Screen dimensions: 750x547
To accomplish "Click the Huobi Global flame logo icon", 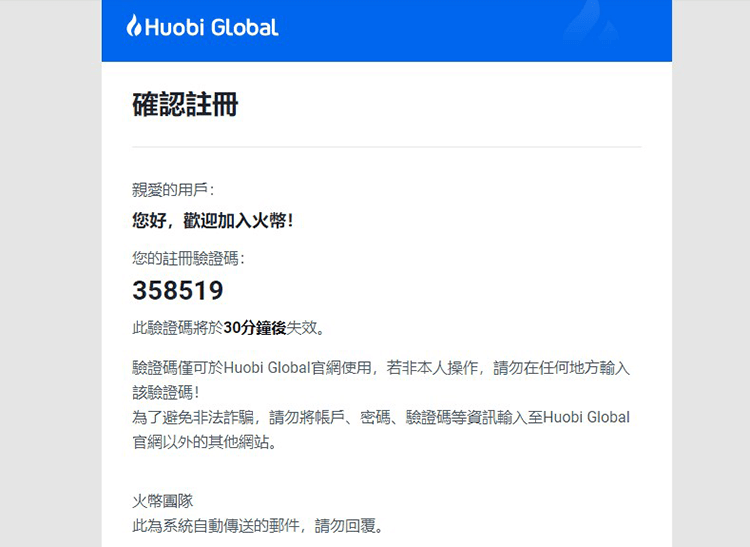I will pyautogui.click(x=133, y=25).
